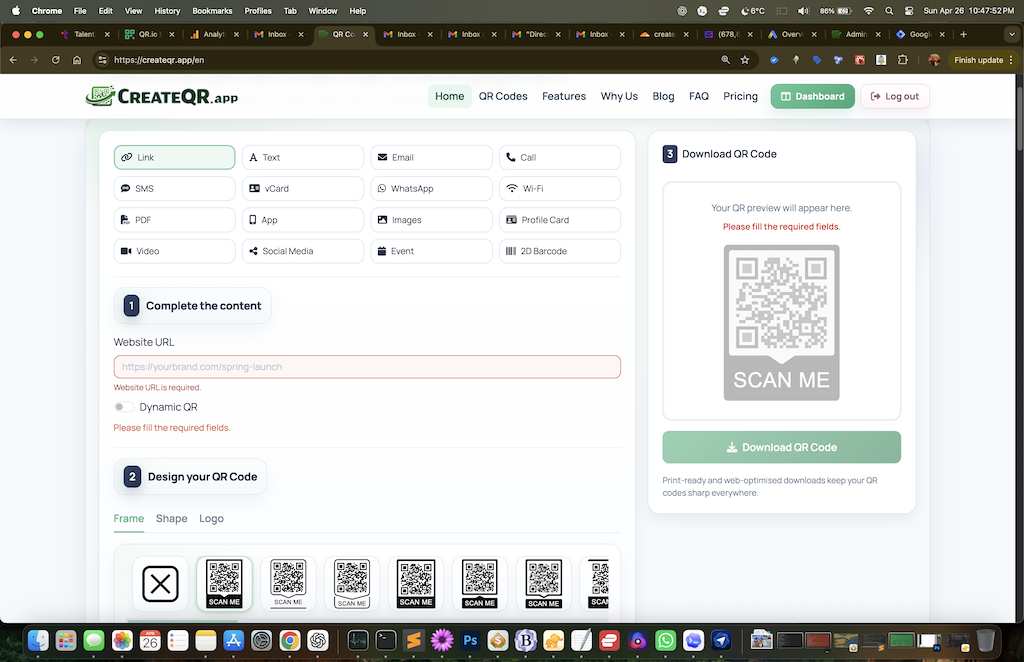Viewport: 1024px width, 662px height.
Task: Launch WhatsApp from the Dock
Action: [665, 640]
